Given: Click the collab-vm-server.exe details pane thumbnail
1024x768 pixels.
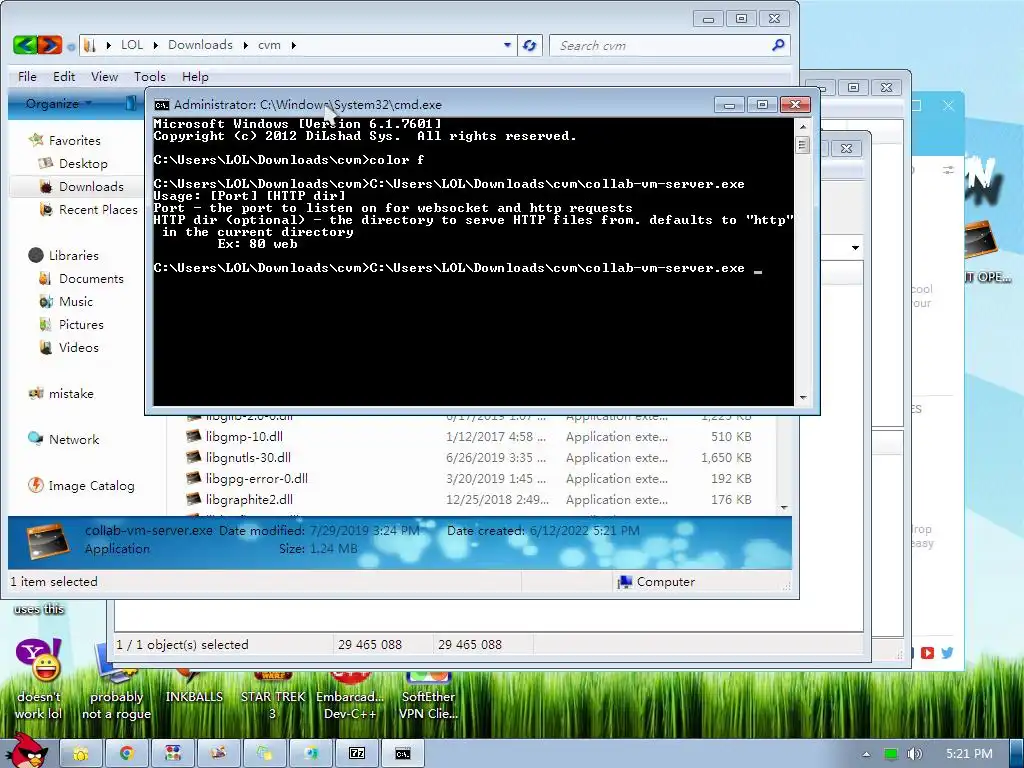Looking at the screenshot, I should tap(47, 541).
